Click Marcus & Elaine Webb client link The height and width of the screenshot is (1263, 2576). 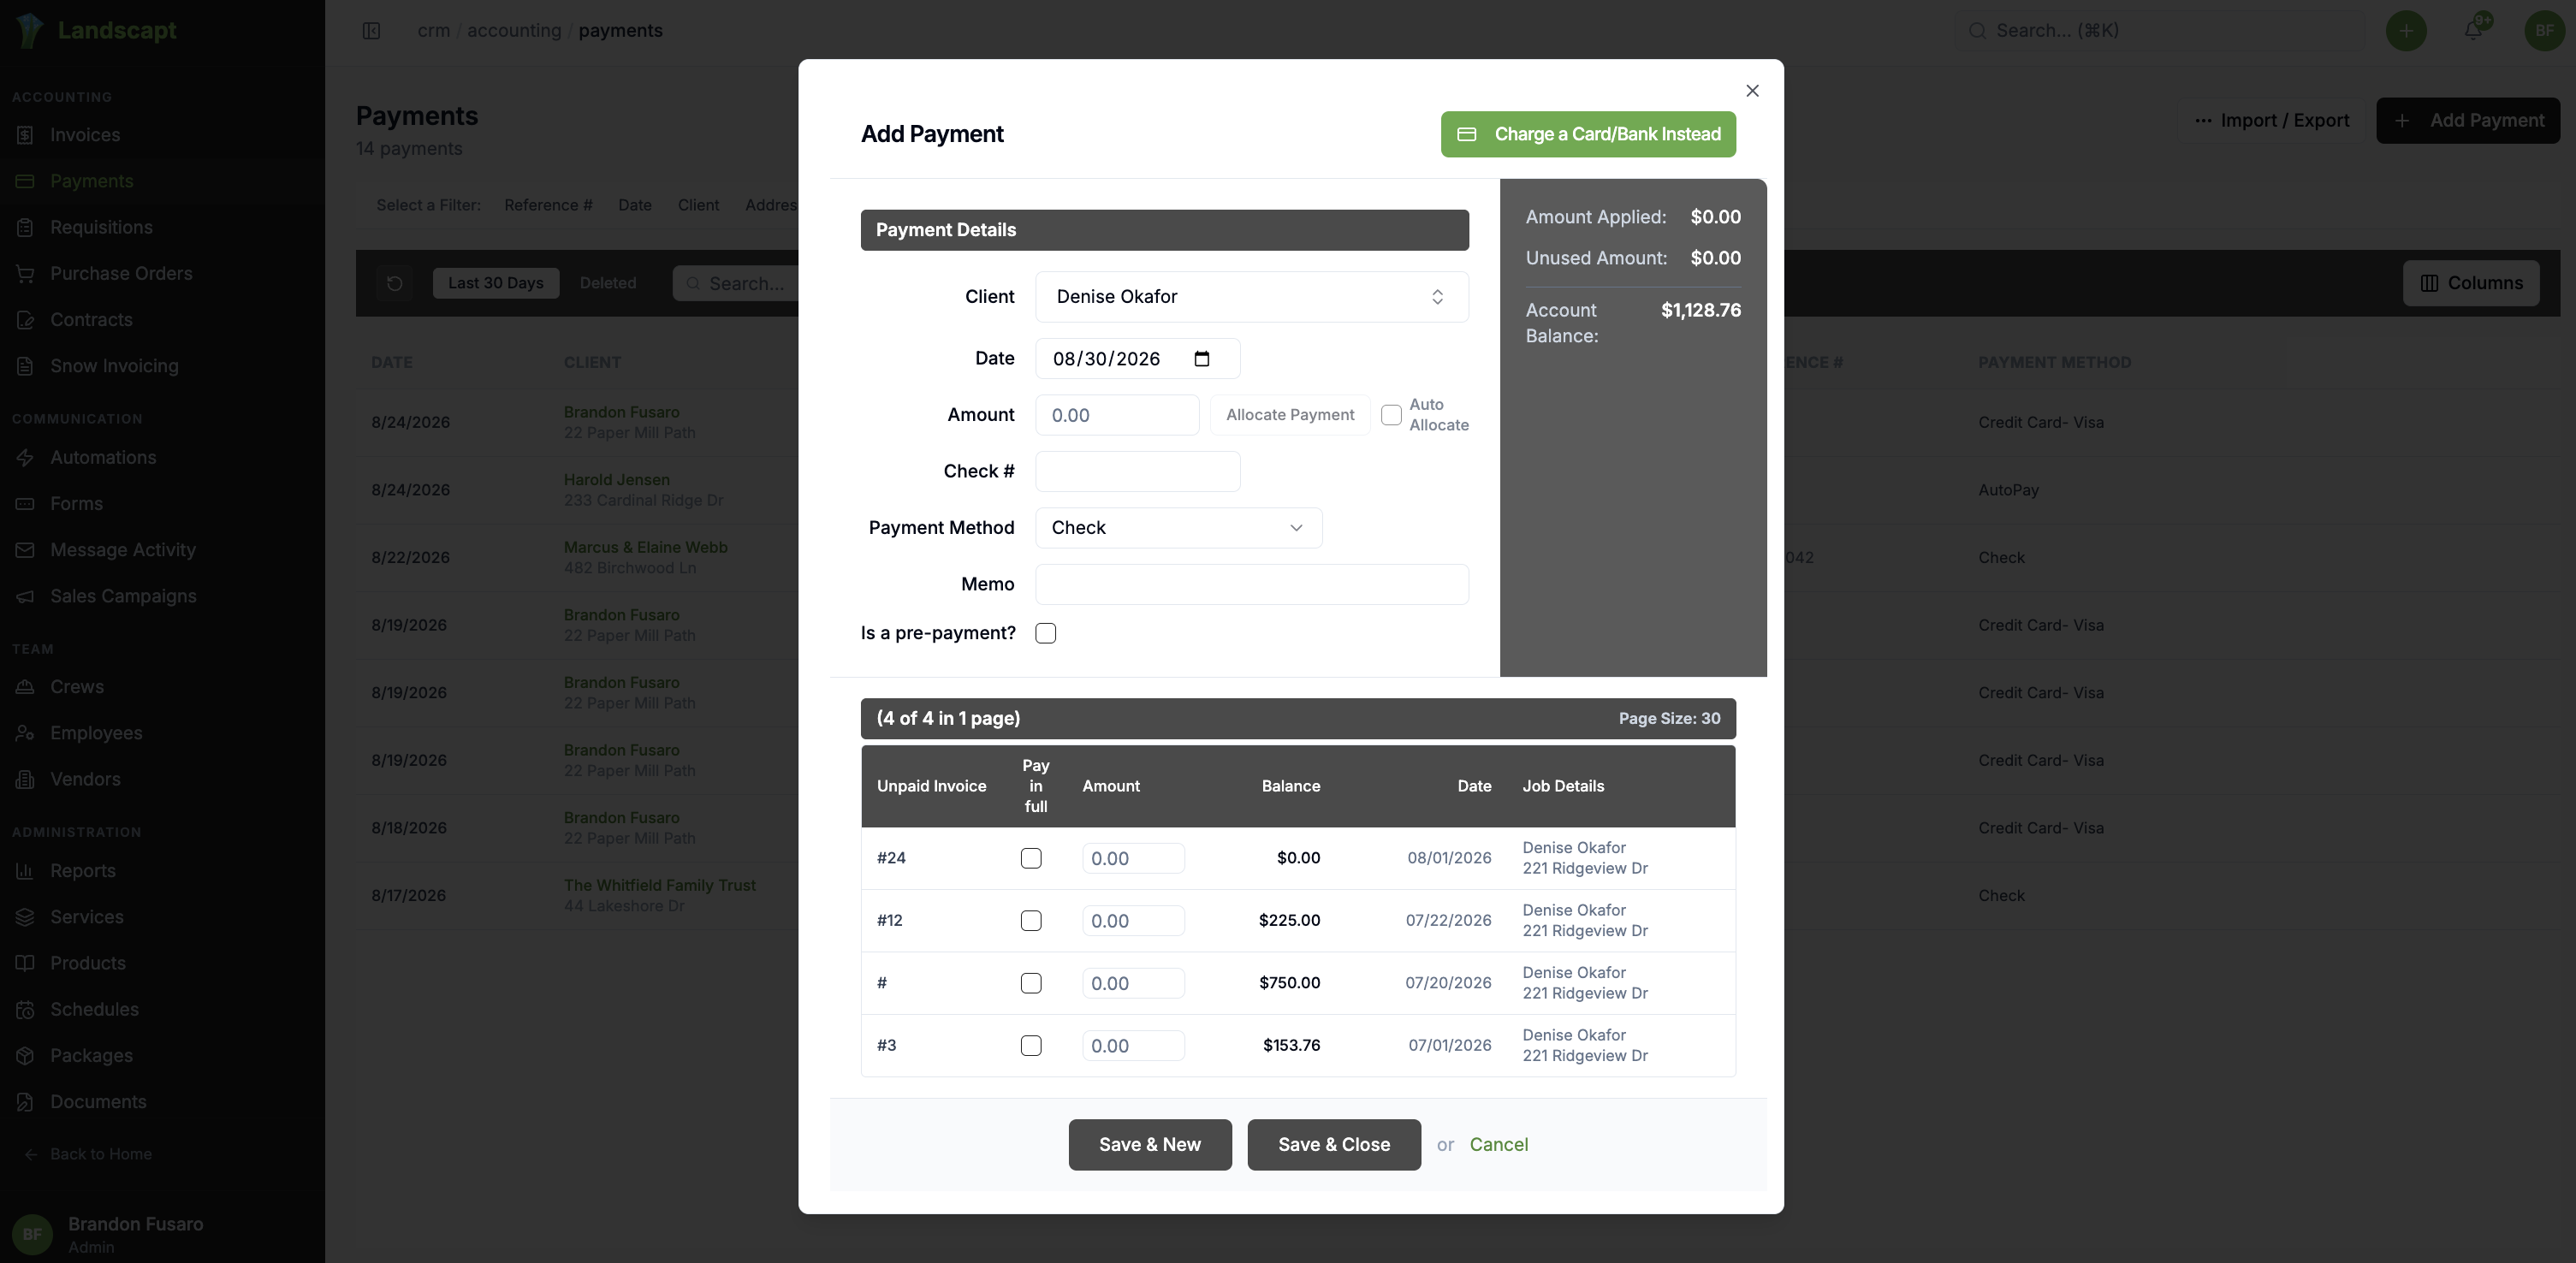645,548
